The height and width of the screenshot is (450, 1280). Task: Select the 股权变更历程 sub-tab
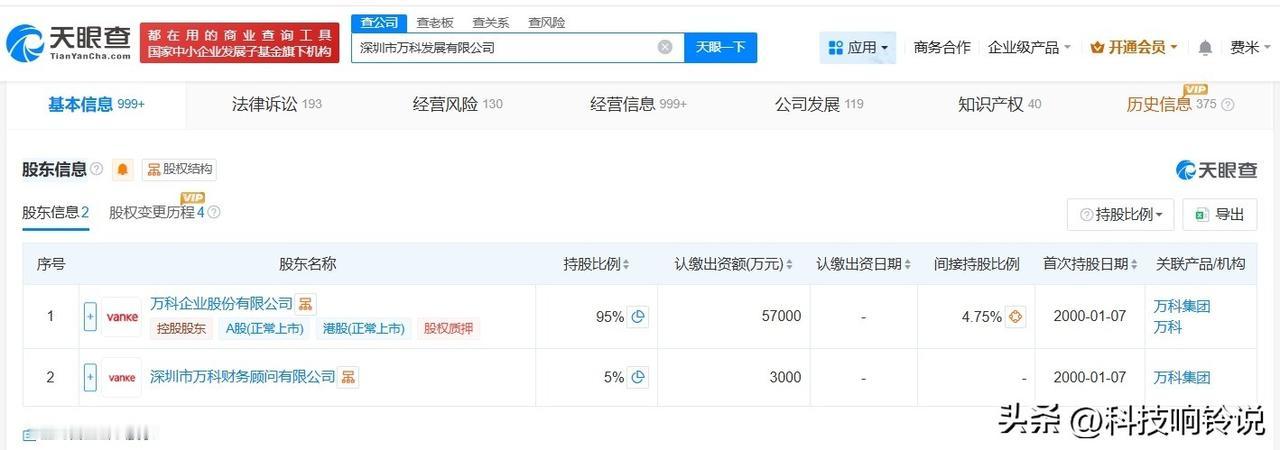click(x=157, y=212)
